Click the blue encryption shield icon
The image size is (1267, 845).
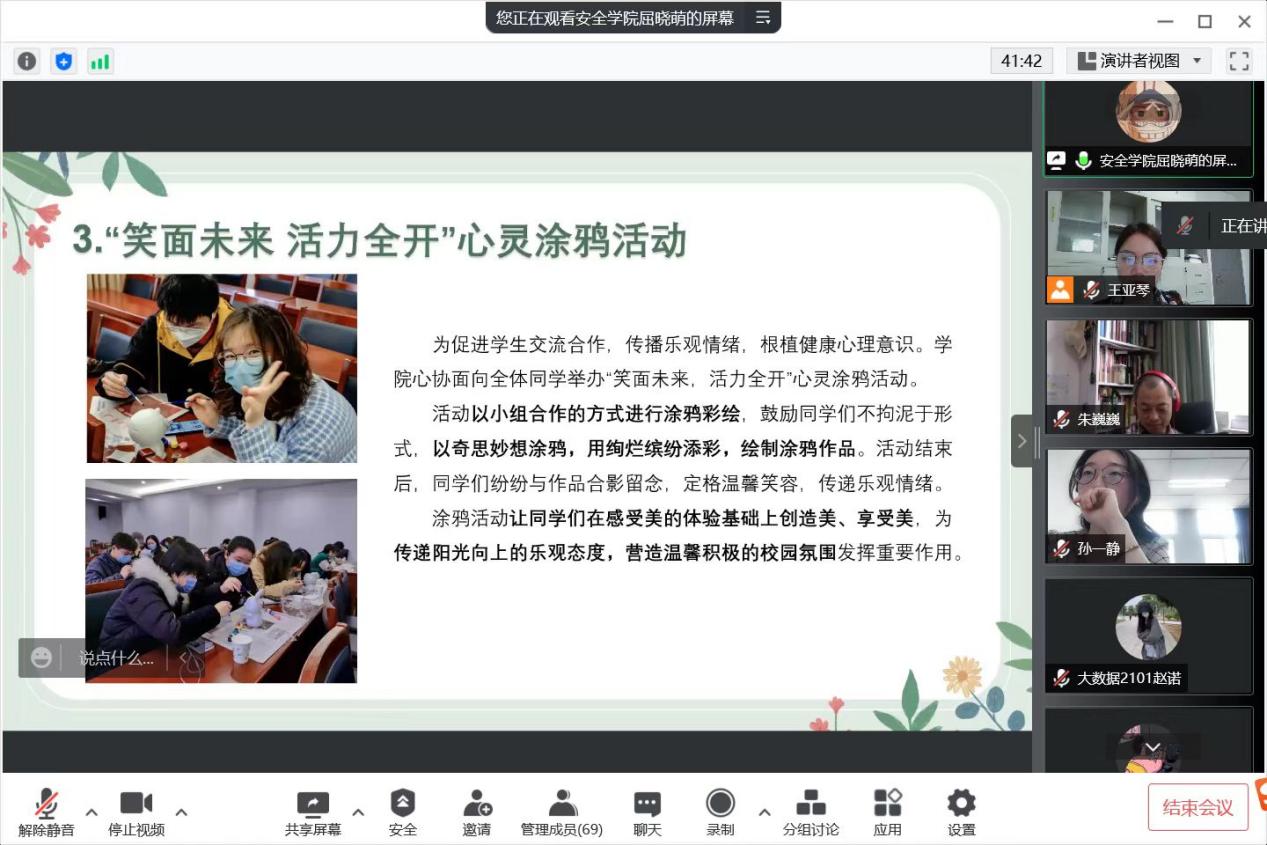[64, 61]
